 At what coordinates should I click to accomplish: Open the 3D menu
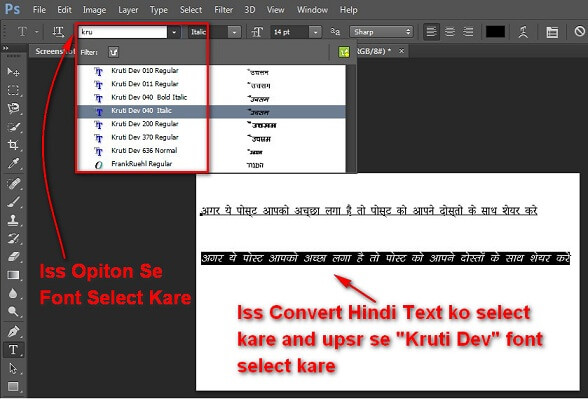(250, 10)
